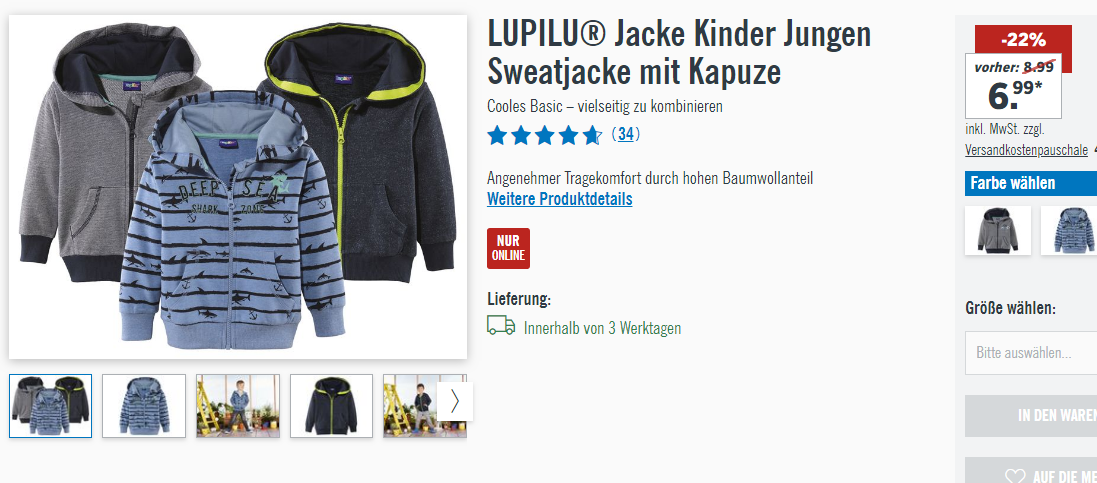The image size is (1097, 483).
Task: Click the star rating icons
Action: click(x=545, y=135)
